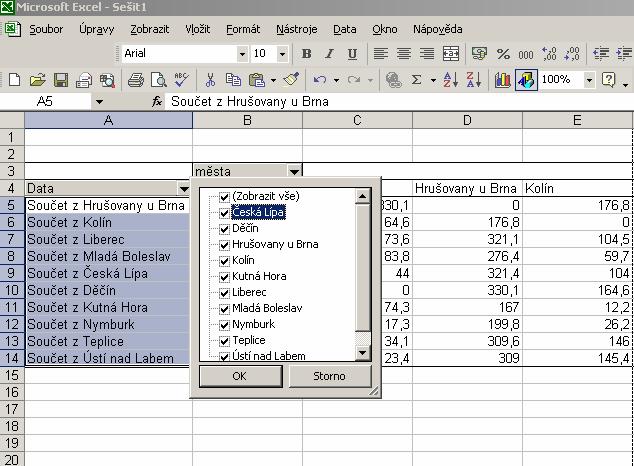The width and height of the screenshot is (634, 466).
Task: Align text left
Action: pyautogui.click(x=380, y=54)
